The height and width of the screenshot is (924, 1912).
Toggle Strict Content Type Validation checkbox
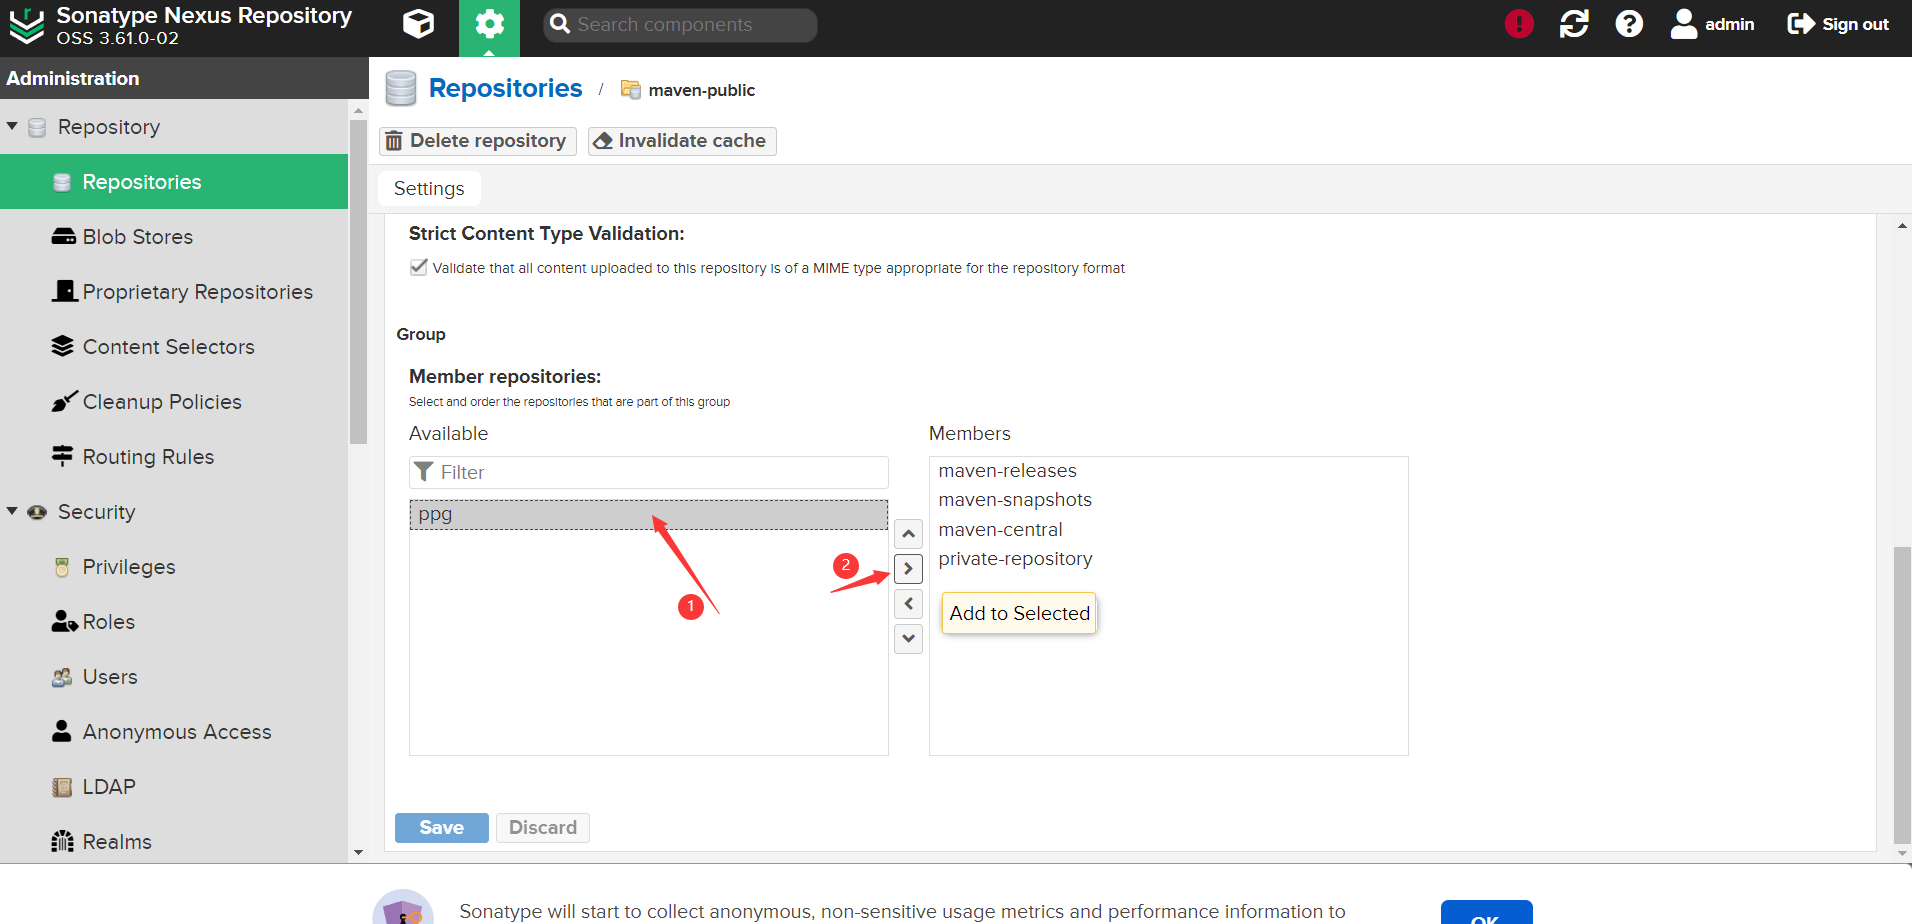click(x=419, y=267)
